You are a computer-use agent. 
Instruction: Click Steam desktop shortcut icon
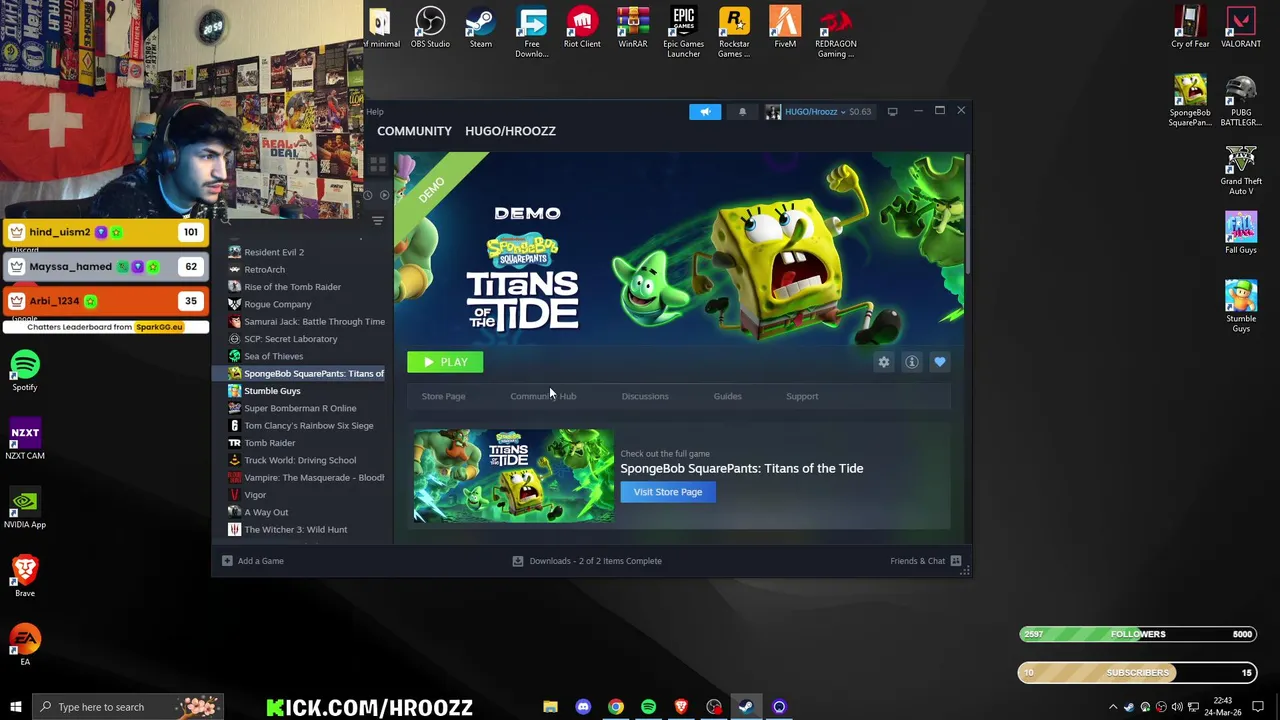coord(480,28)
